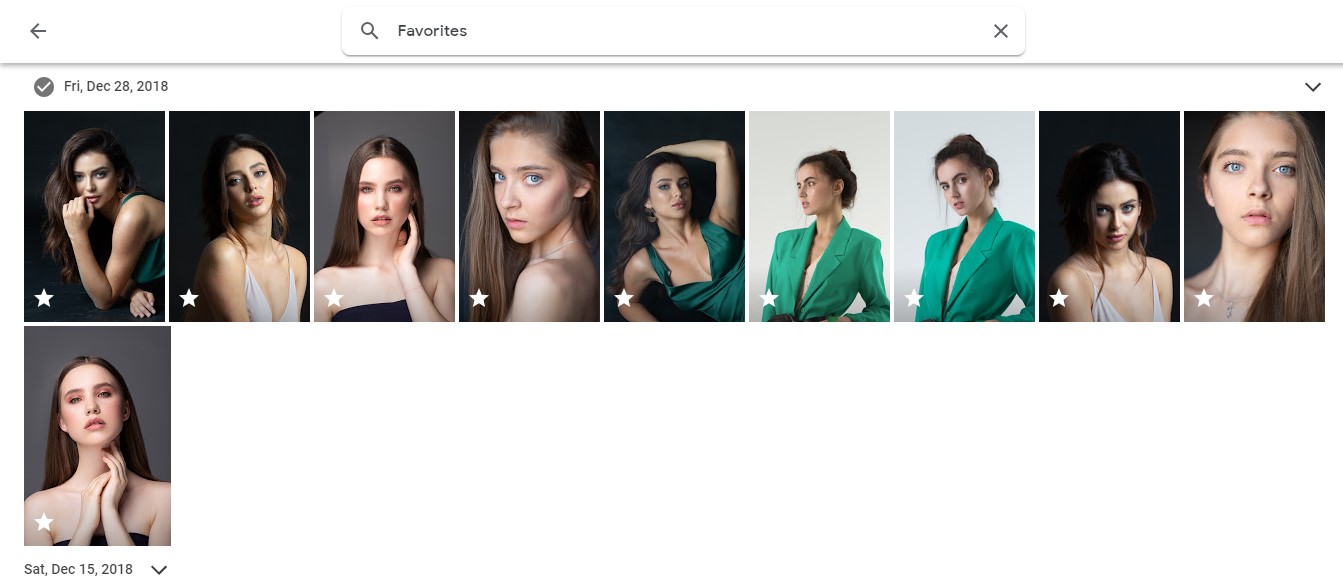Click star on green dress photo
This screenshot has height=587, width=1343.
pyautogui.click(x=624, y=298)
